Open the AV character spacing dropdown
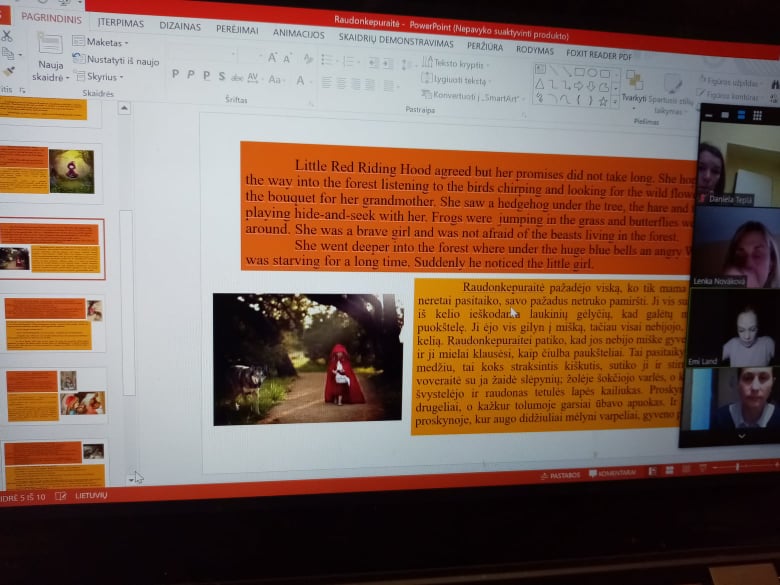 click(x=254, y=78)
